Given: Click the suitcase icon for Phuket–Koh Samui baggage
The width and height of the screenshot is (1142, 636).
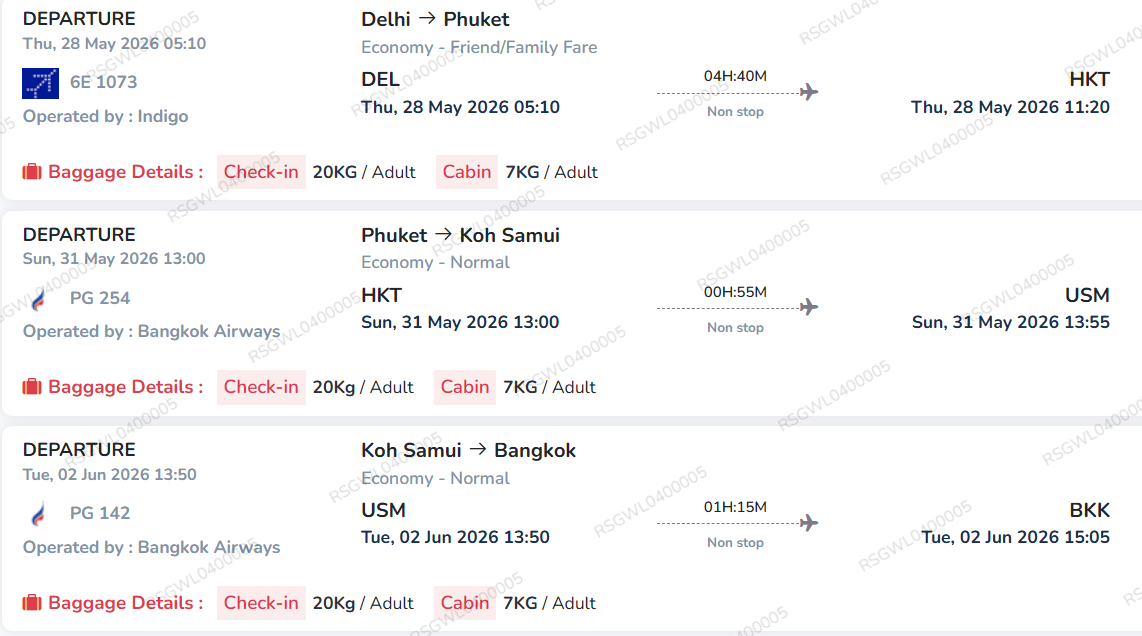Looking at the screenshot, I should pos(32,387).
